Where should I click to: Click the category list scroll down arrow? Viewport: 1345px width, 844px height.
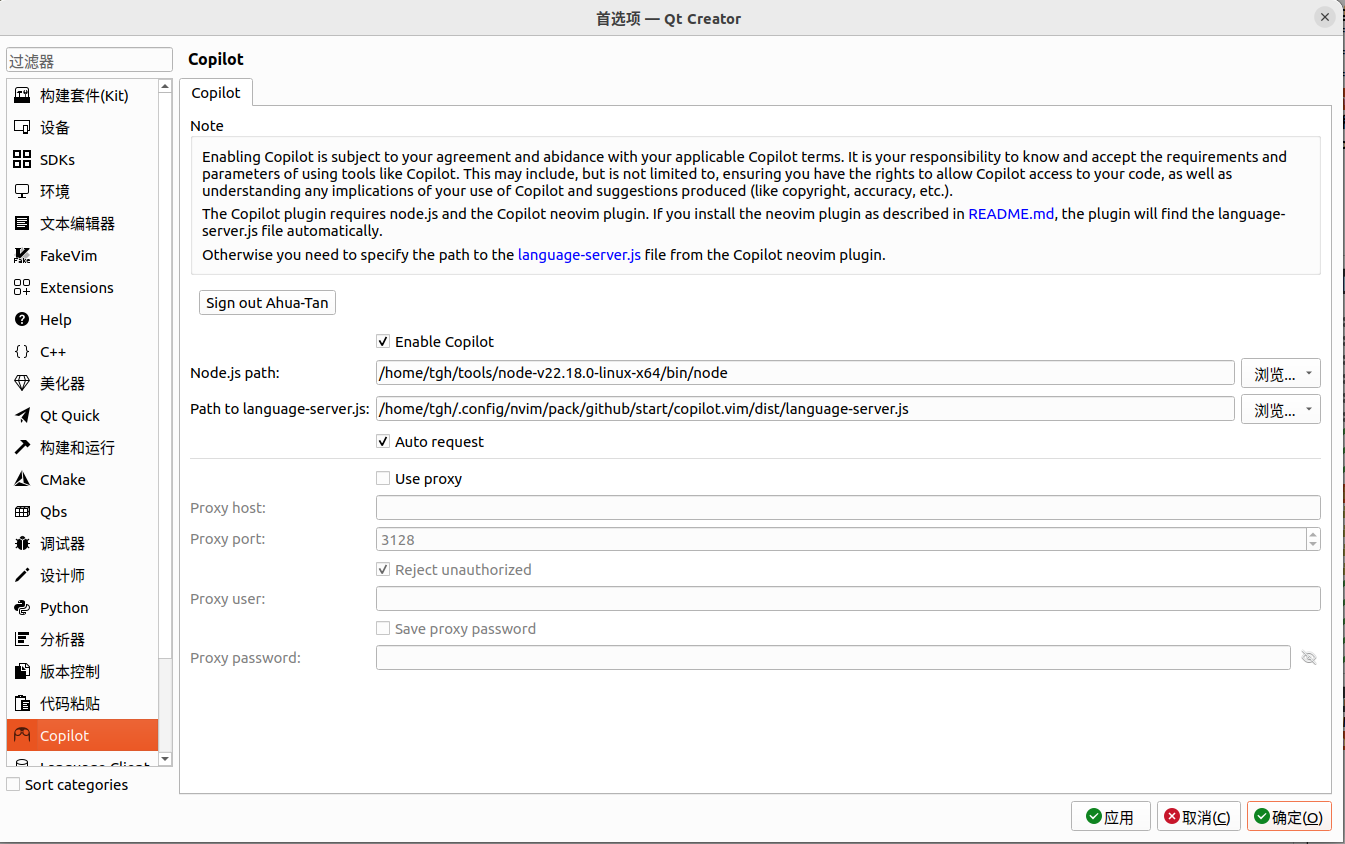[x=166, y=760]
